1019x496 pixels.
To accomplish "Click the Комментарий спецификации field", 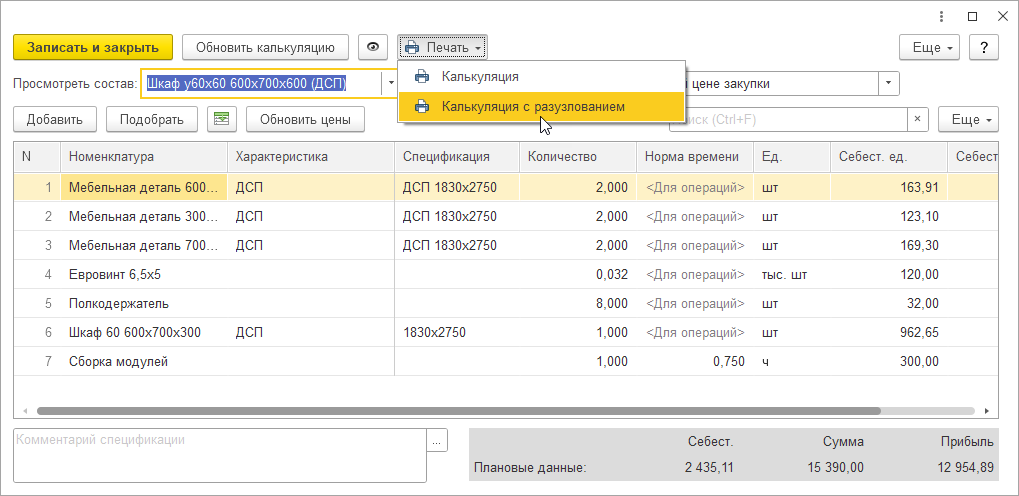I will (220, 455).
